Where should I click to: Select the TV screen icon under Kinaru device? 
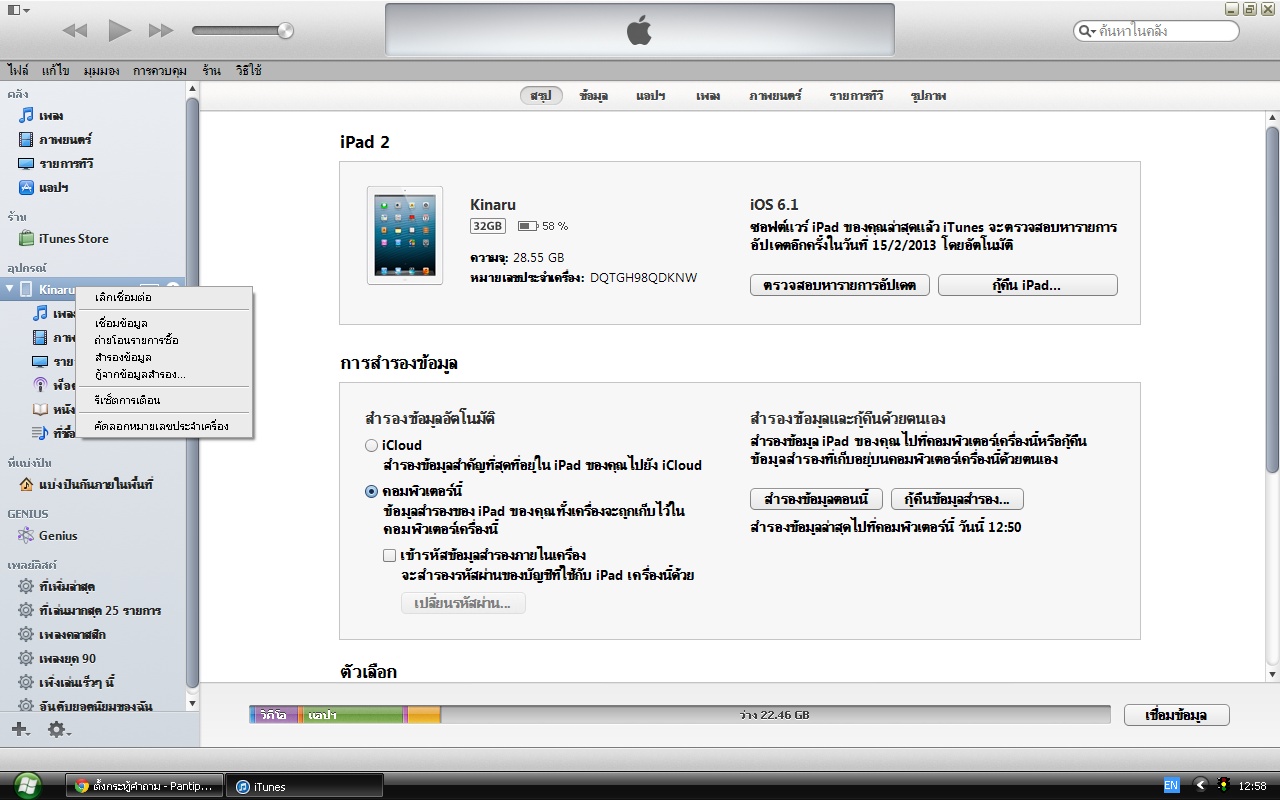coord(40,361)
